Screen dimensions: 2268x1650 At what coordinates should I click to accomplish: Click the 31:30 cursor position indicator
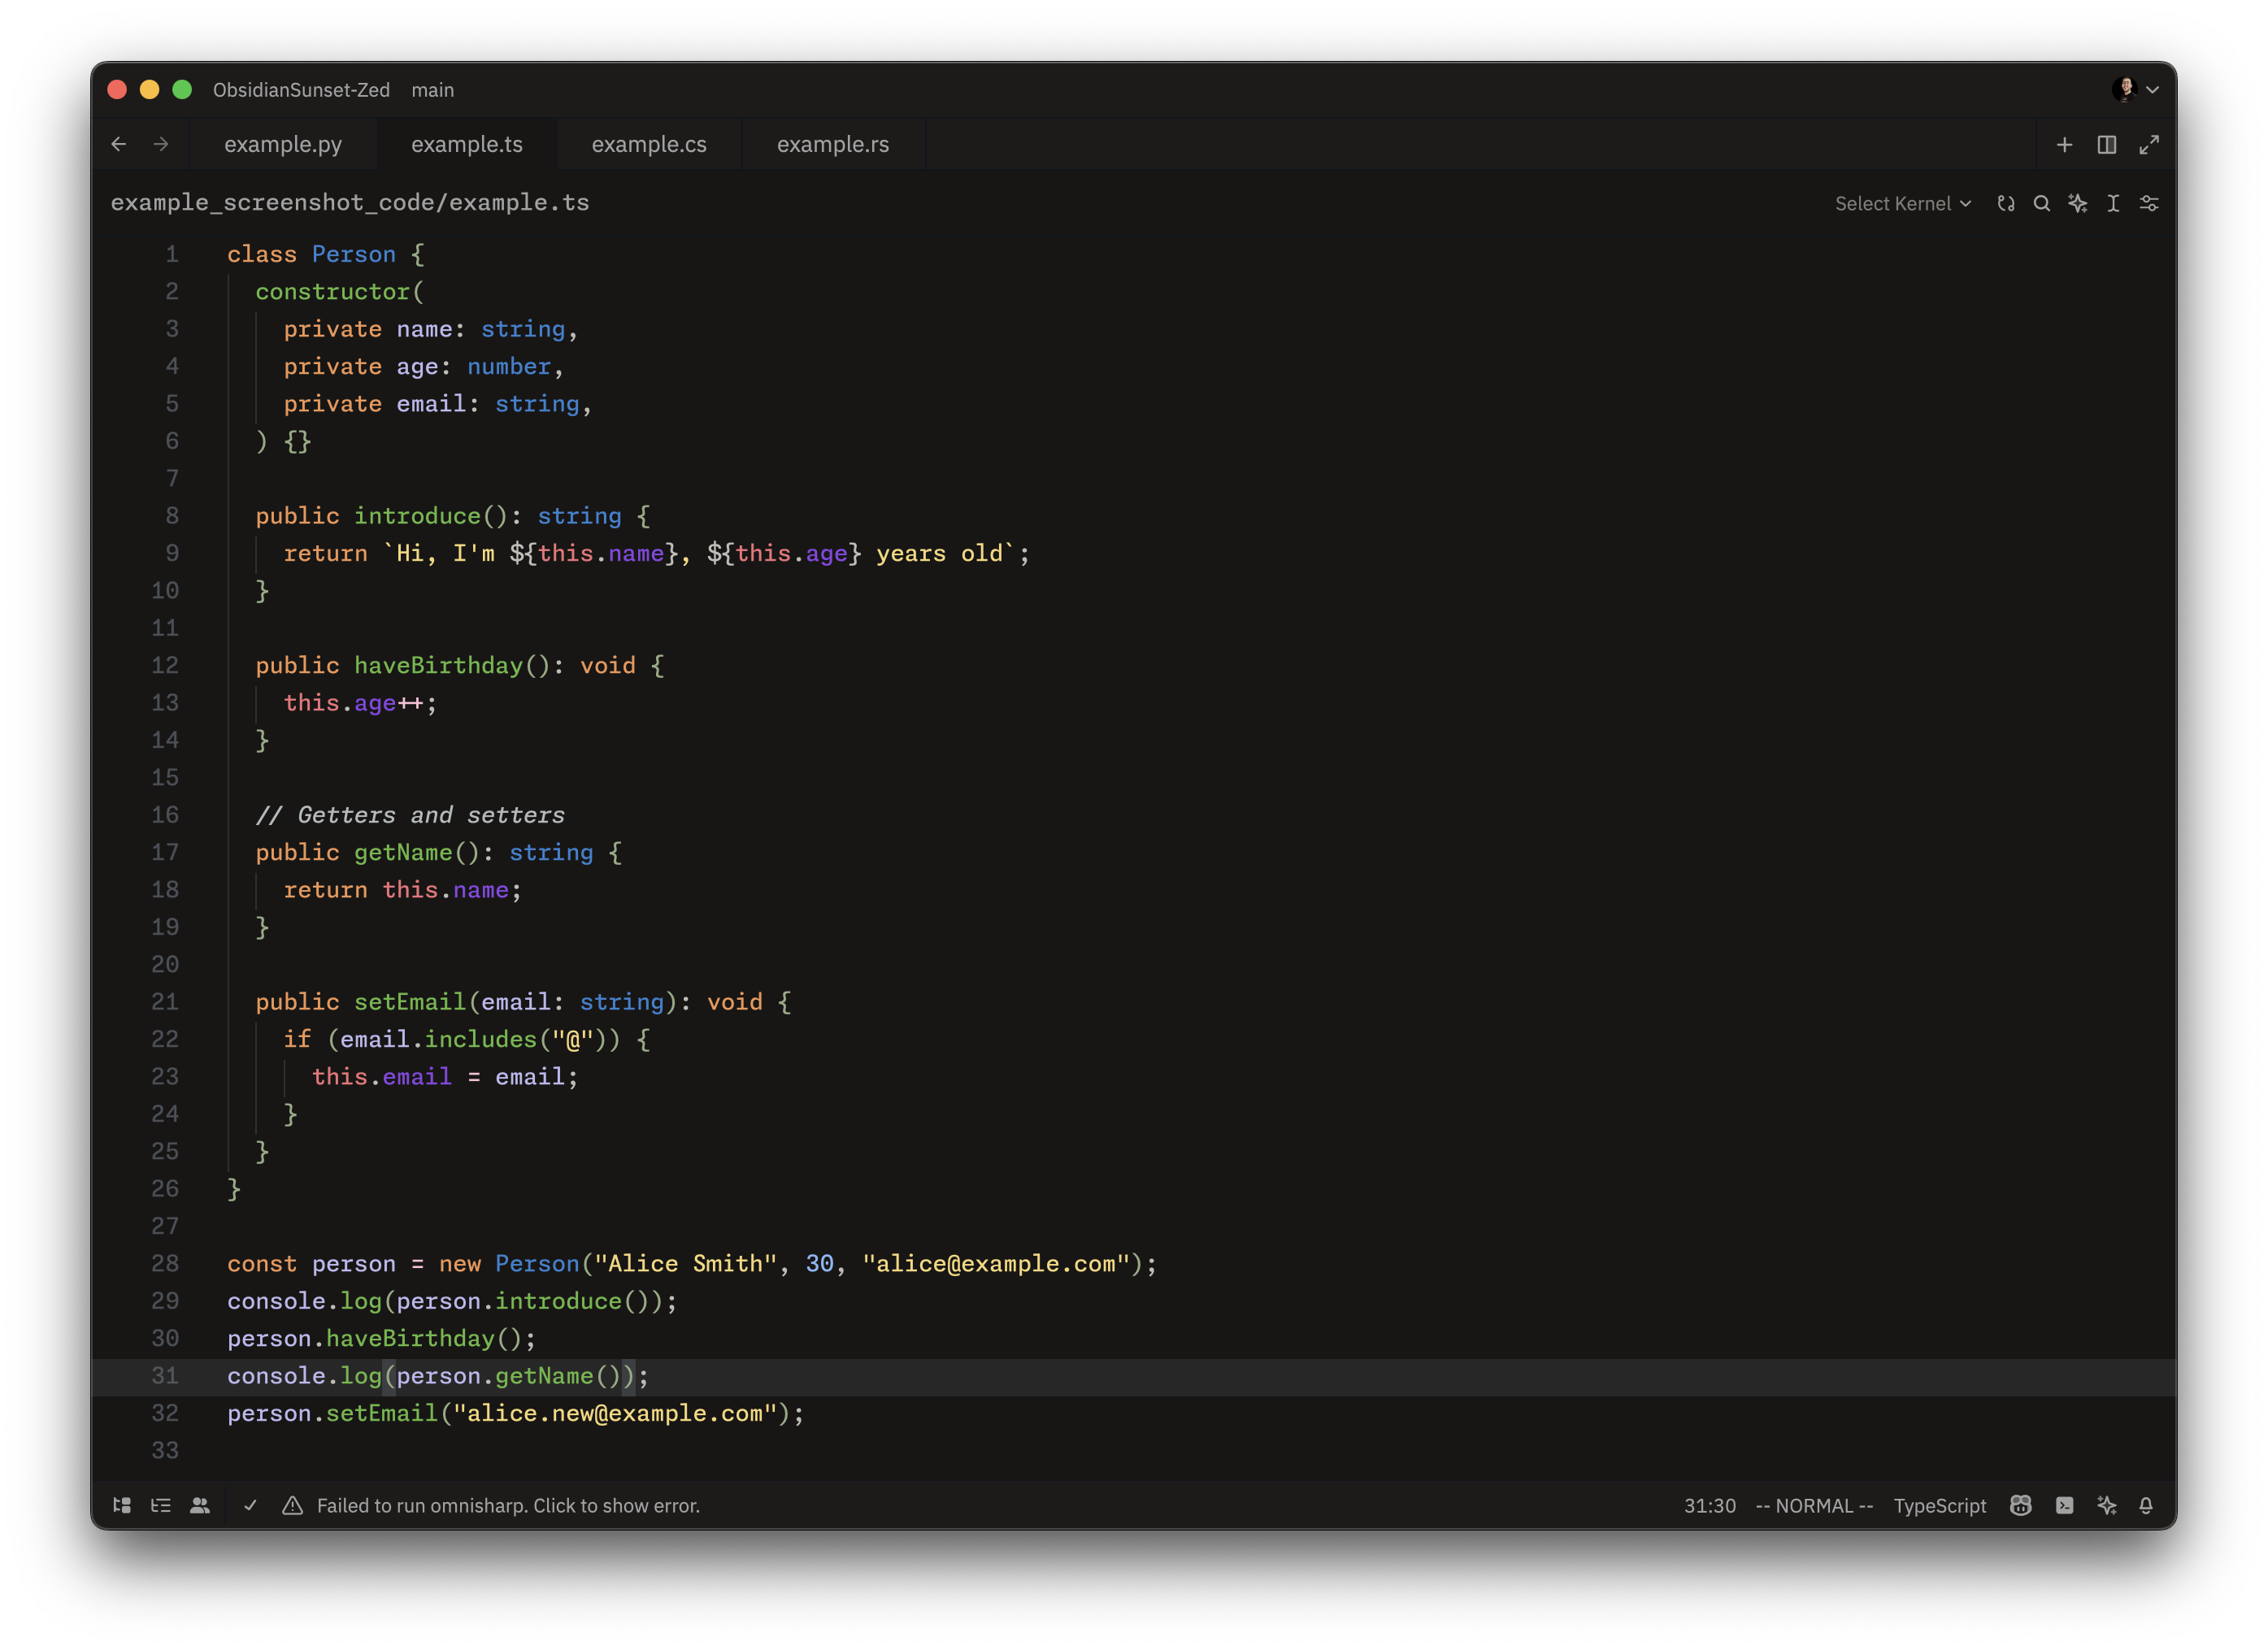coord(1709,1505)
